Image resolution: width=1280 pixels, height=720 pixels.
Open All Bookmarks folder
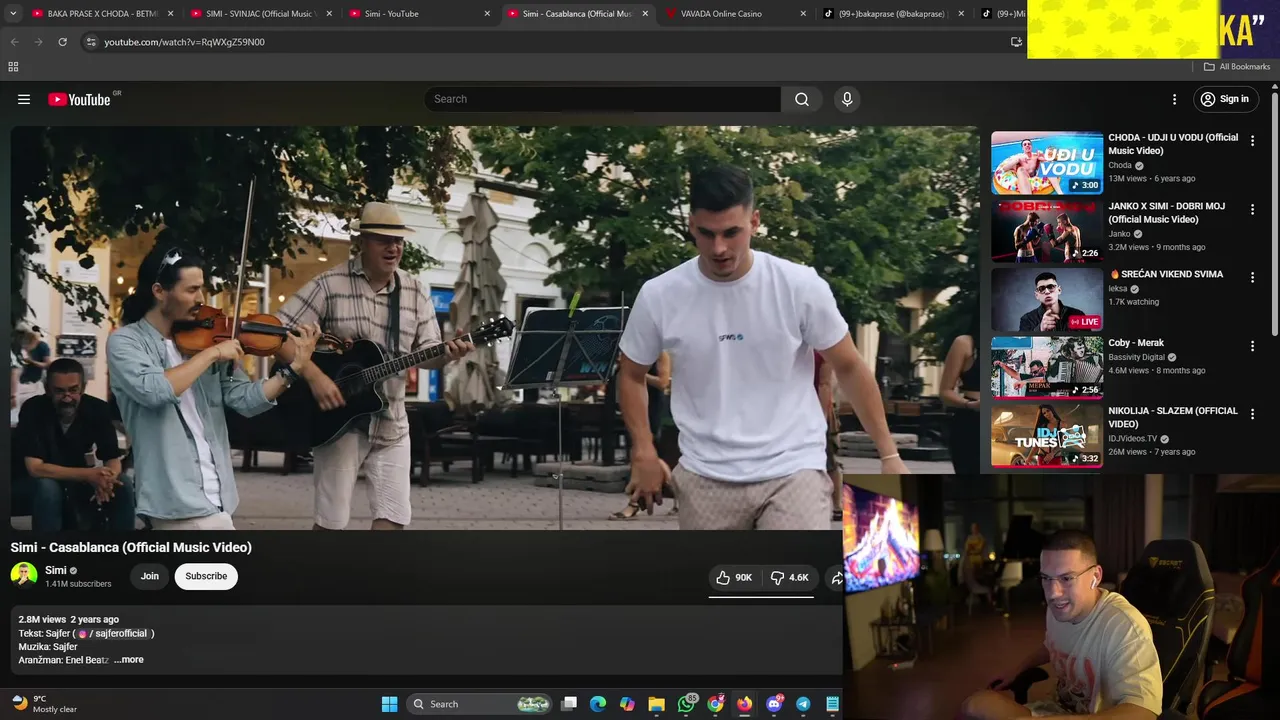click(1237, 67)
